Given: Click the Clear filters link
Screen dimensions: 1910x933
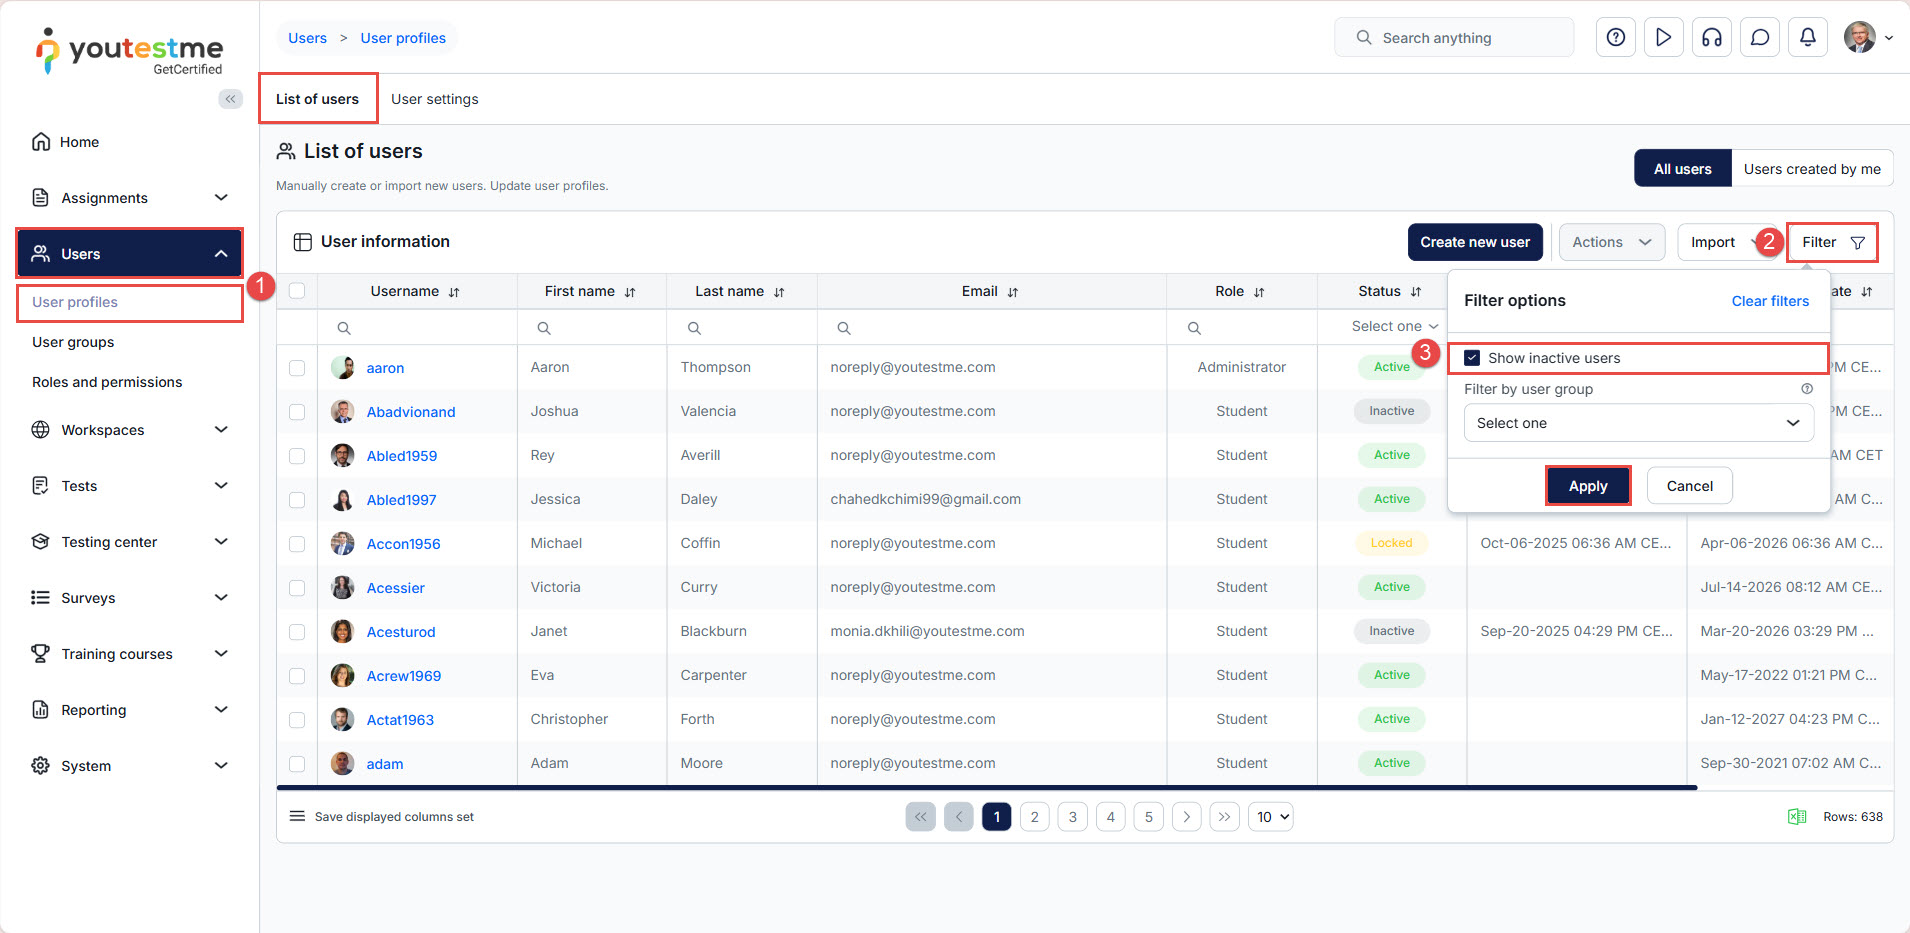Looking at the screenshot, I should tap(1769, 301).
